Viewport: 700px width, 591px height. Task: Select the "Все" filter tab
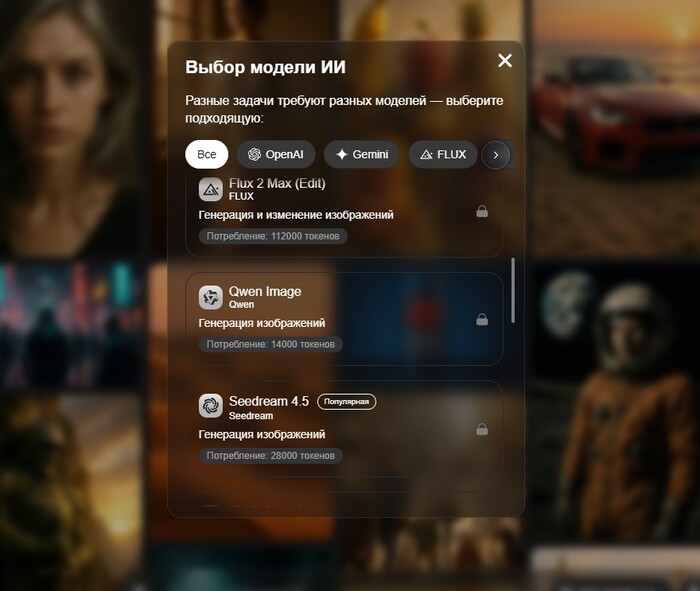pos(206,154)
